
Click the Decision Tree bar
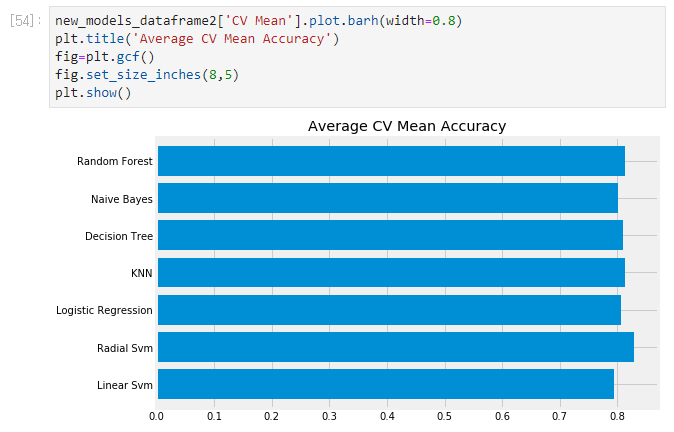pyautogui.click(x=390, y=235)
